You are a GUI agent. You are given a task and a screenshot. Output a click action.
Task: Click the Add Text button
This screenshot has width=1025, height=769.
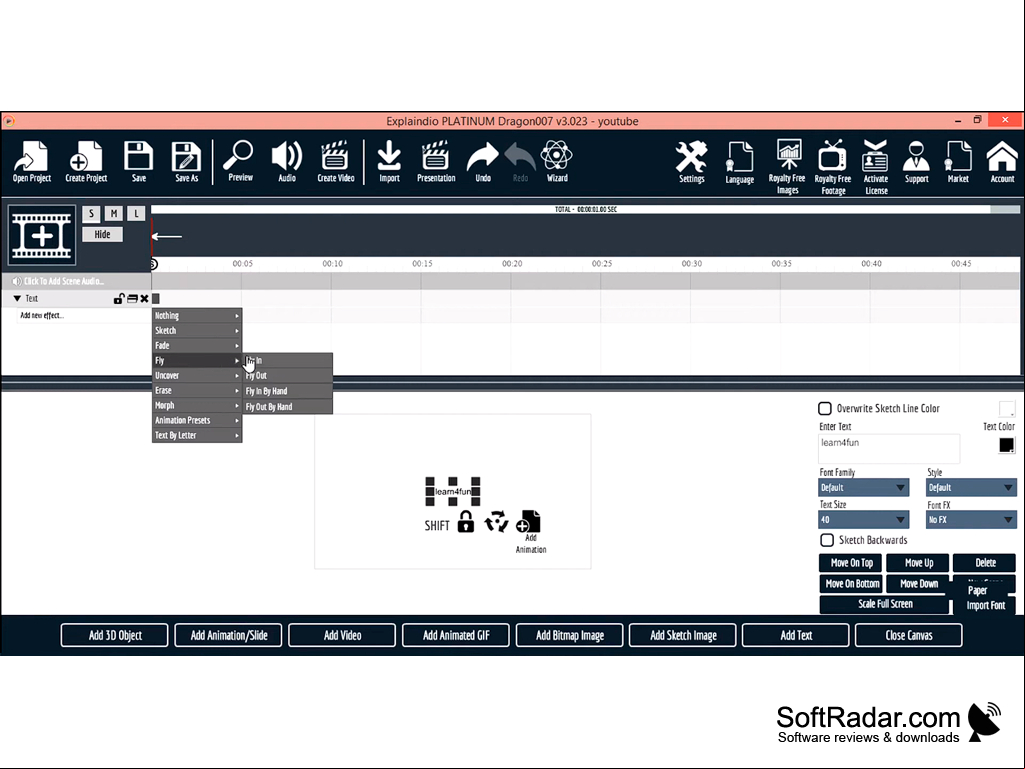point(796,636)
